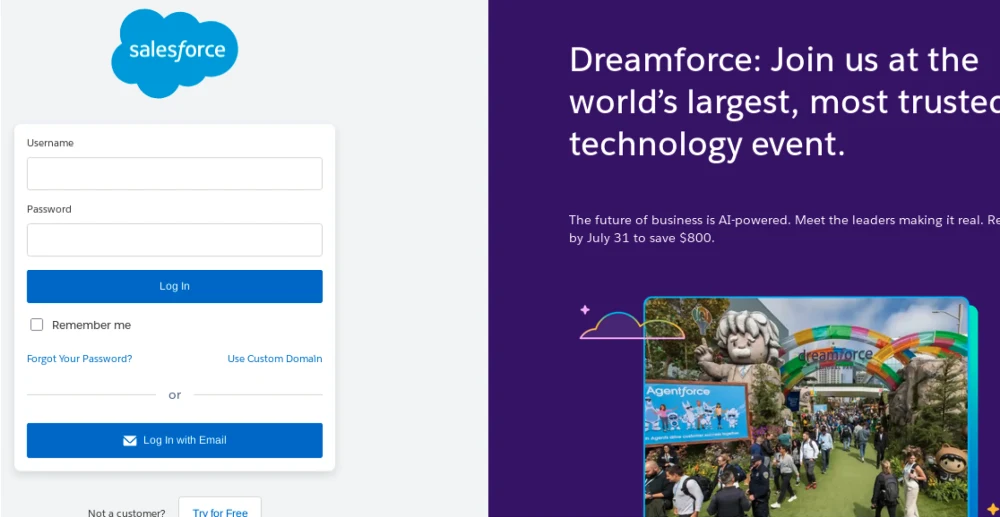Focus the Username input field

click(175, 173)
